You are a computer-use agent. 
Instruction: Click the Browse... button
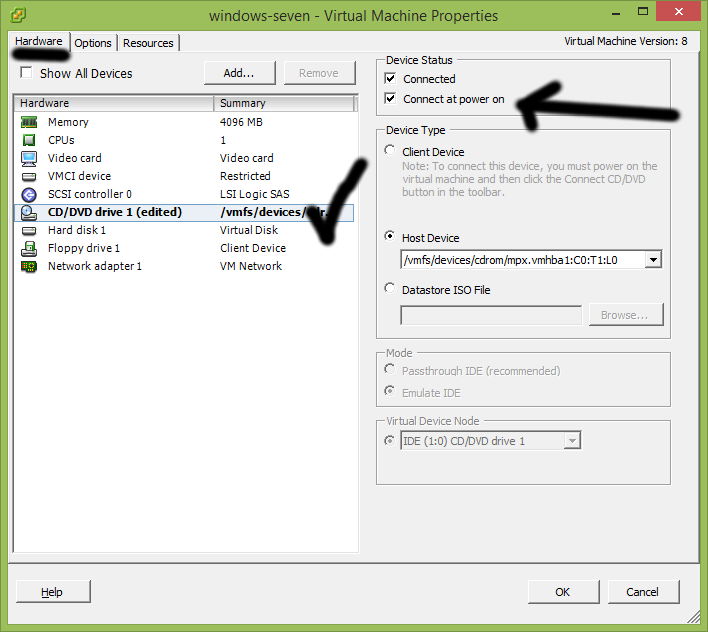[x=625, y=315]
